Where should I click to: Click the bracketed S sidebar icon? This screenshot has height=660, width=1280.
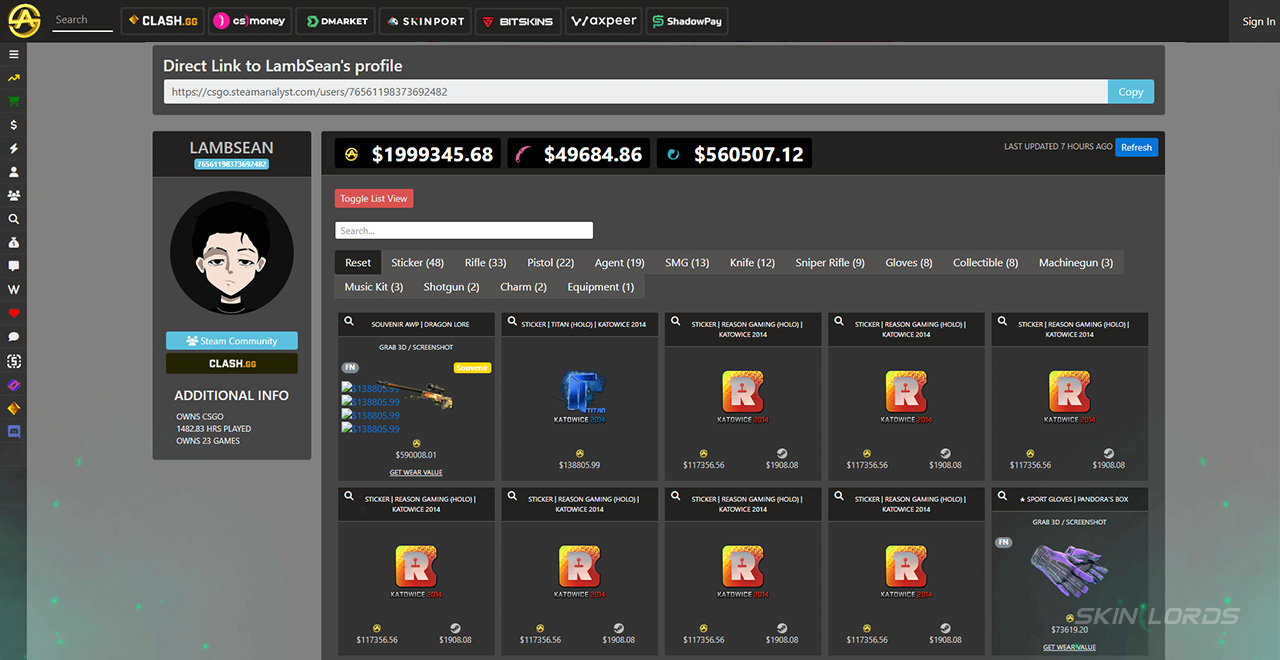(14, 361)
